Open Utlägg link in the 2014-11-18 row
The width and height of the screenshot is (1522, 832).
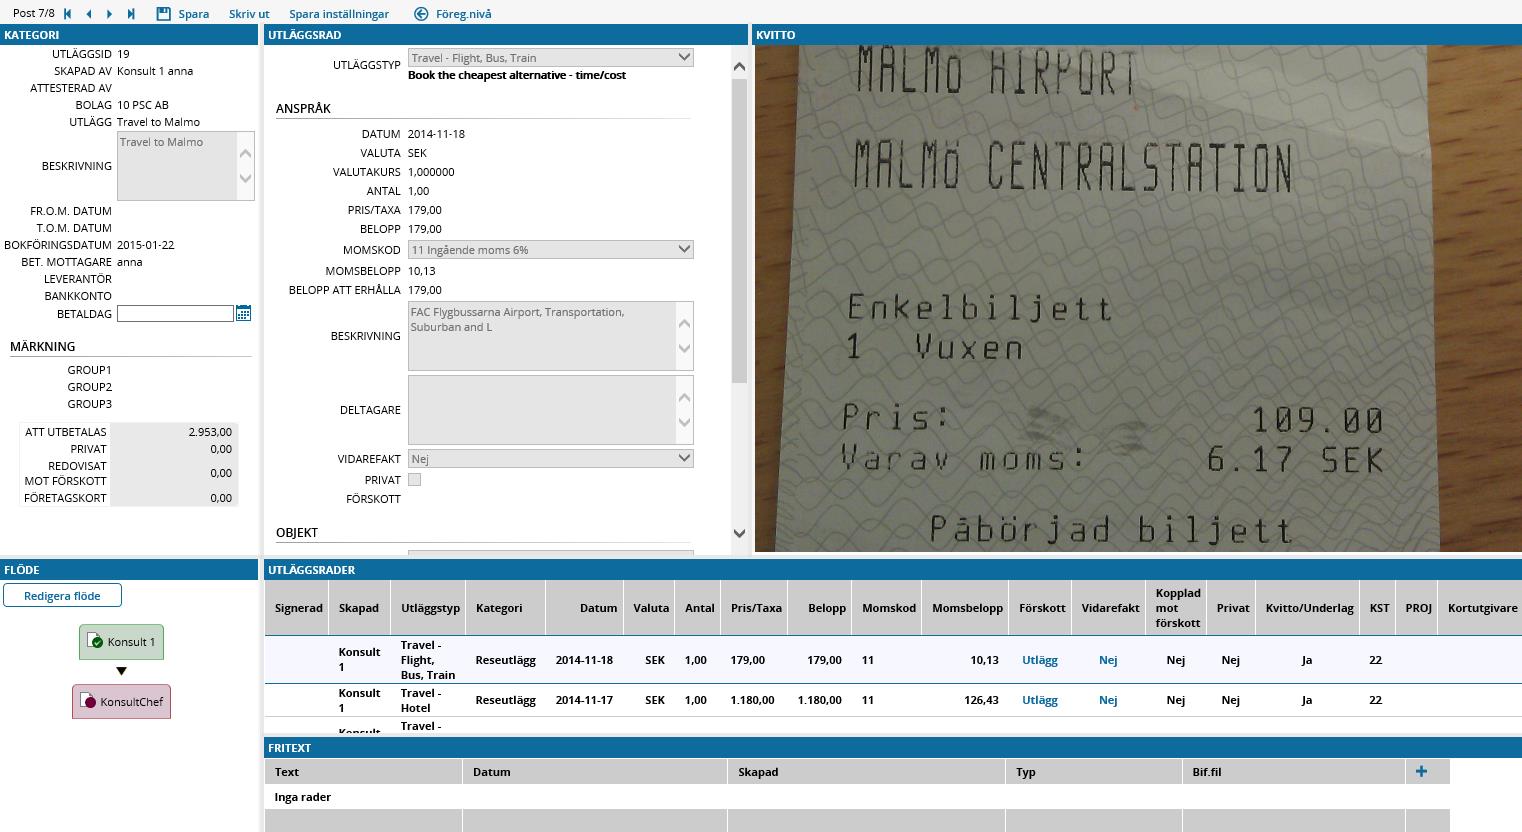pos(1040,660)
